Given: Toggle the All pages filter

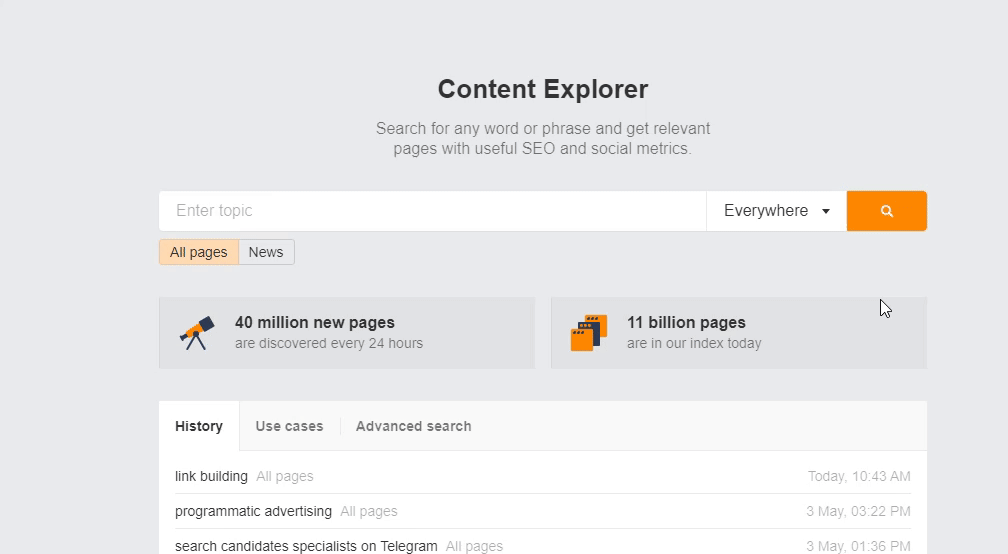Looking at the screenshot, I should click(199, 252).
